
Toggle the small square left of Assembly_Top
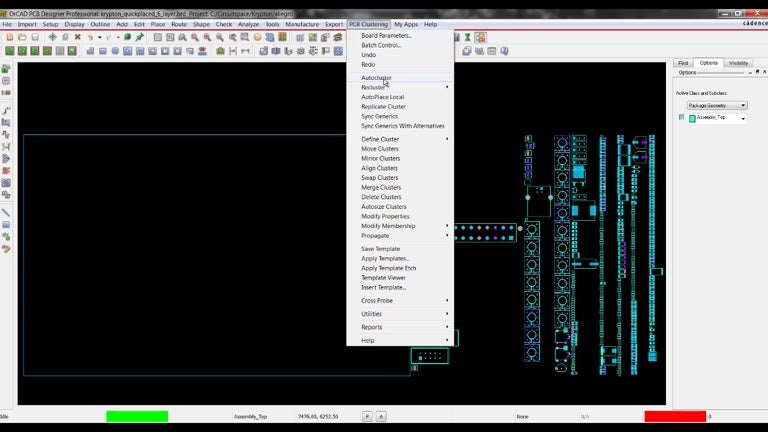[x=681, y=118]
